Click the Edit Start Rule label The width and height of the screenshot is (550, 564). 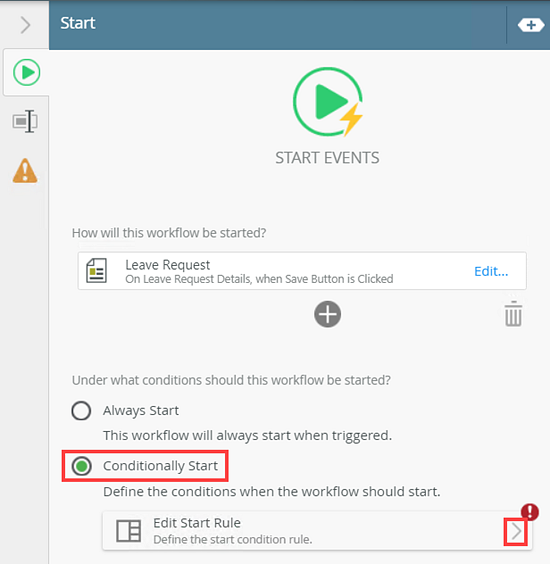[x=197, y=523]
